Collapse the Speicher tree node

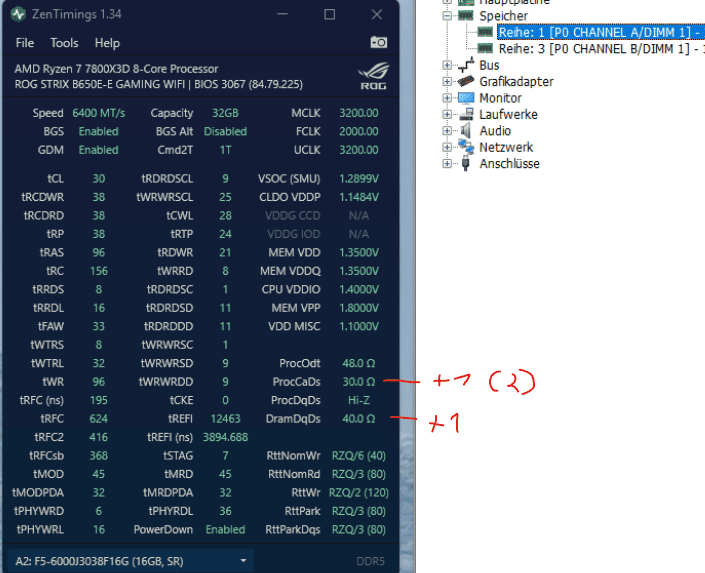click(x=447, y=16)
